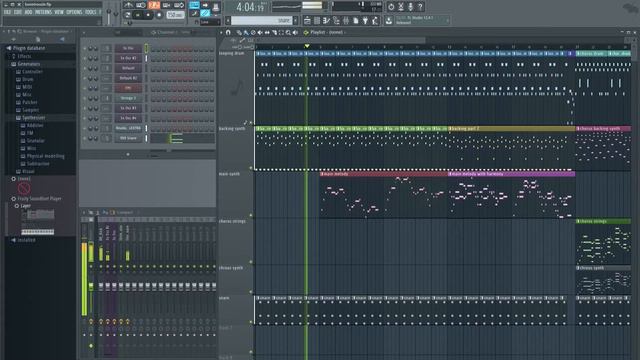Click the Stringy 2 channel button
This screenshot has width=640, height=360.
point(128,98)
